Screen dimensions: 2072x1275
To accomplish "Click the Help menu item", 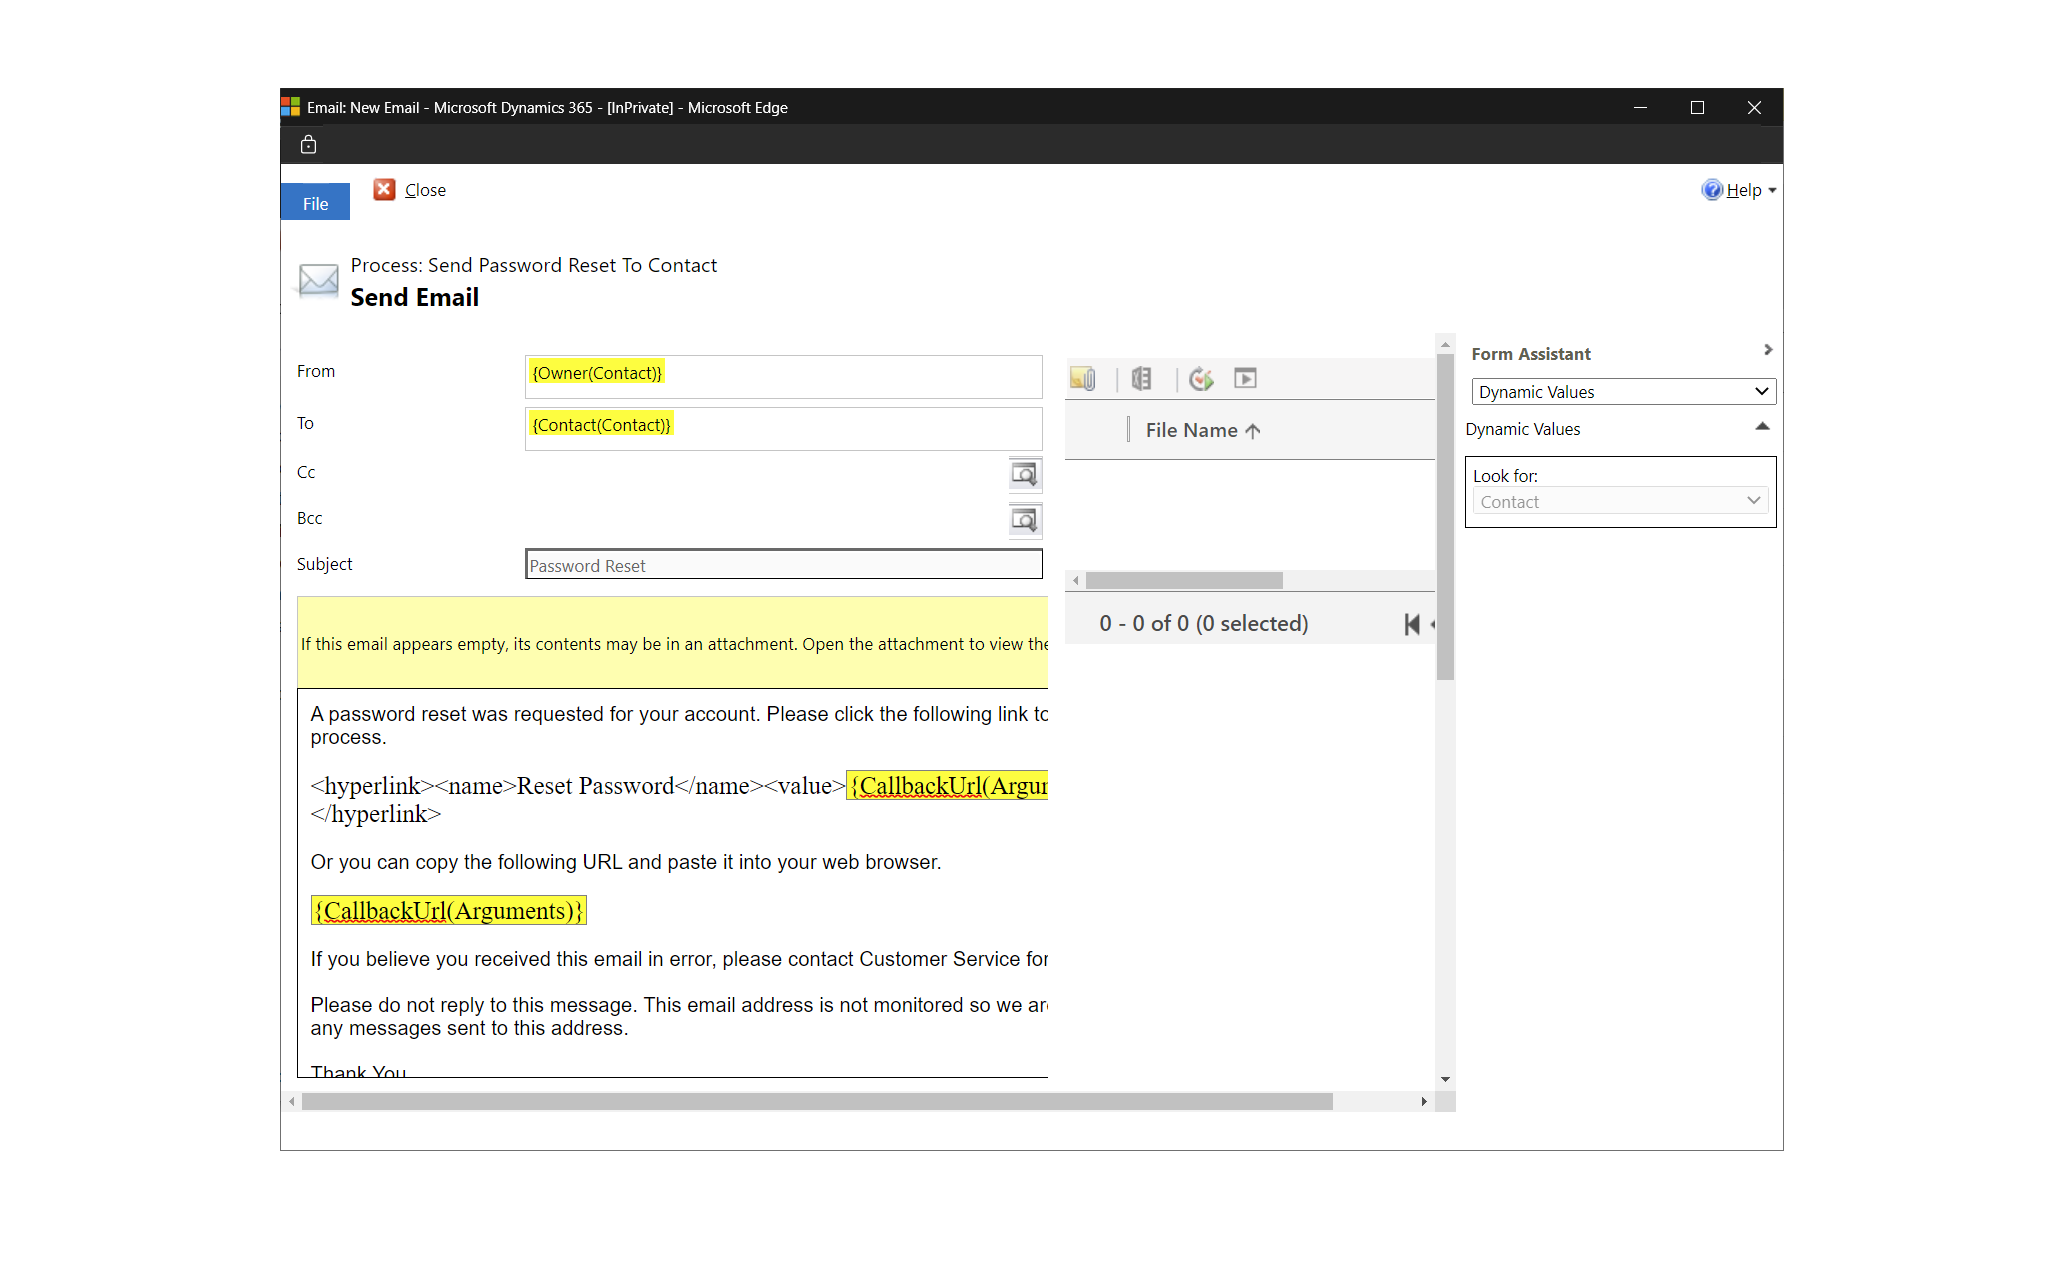I will coord(1740,188).
